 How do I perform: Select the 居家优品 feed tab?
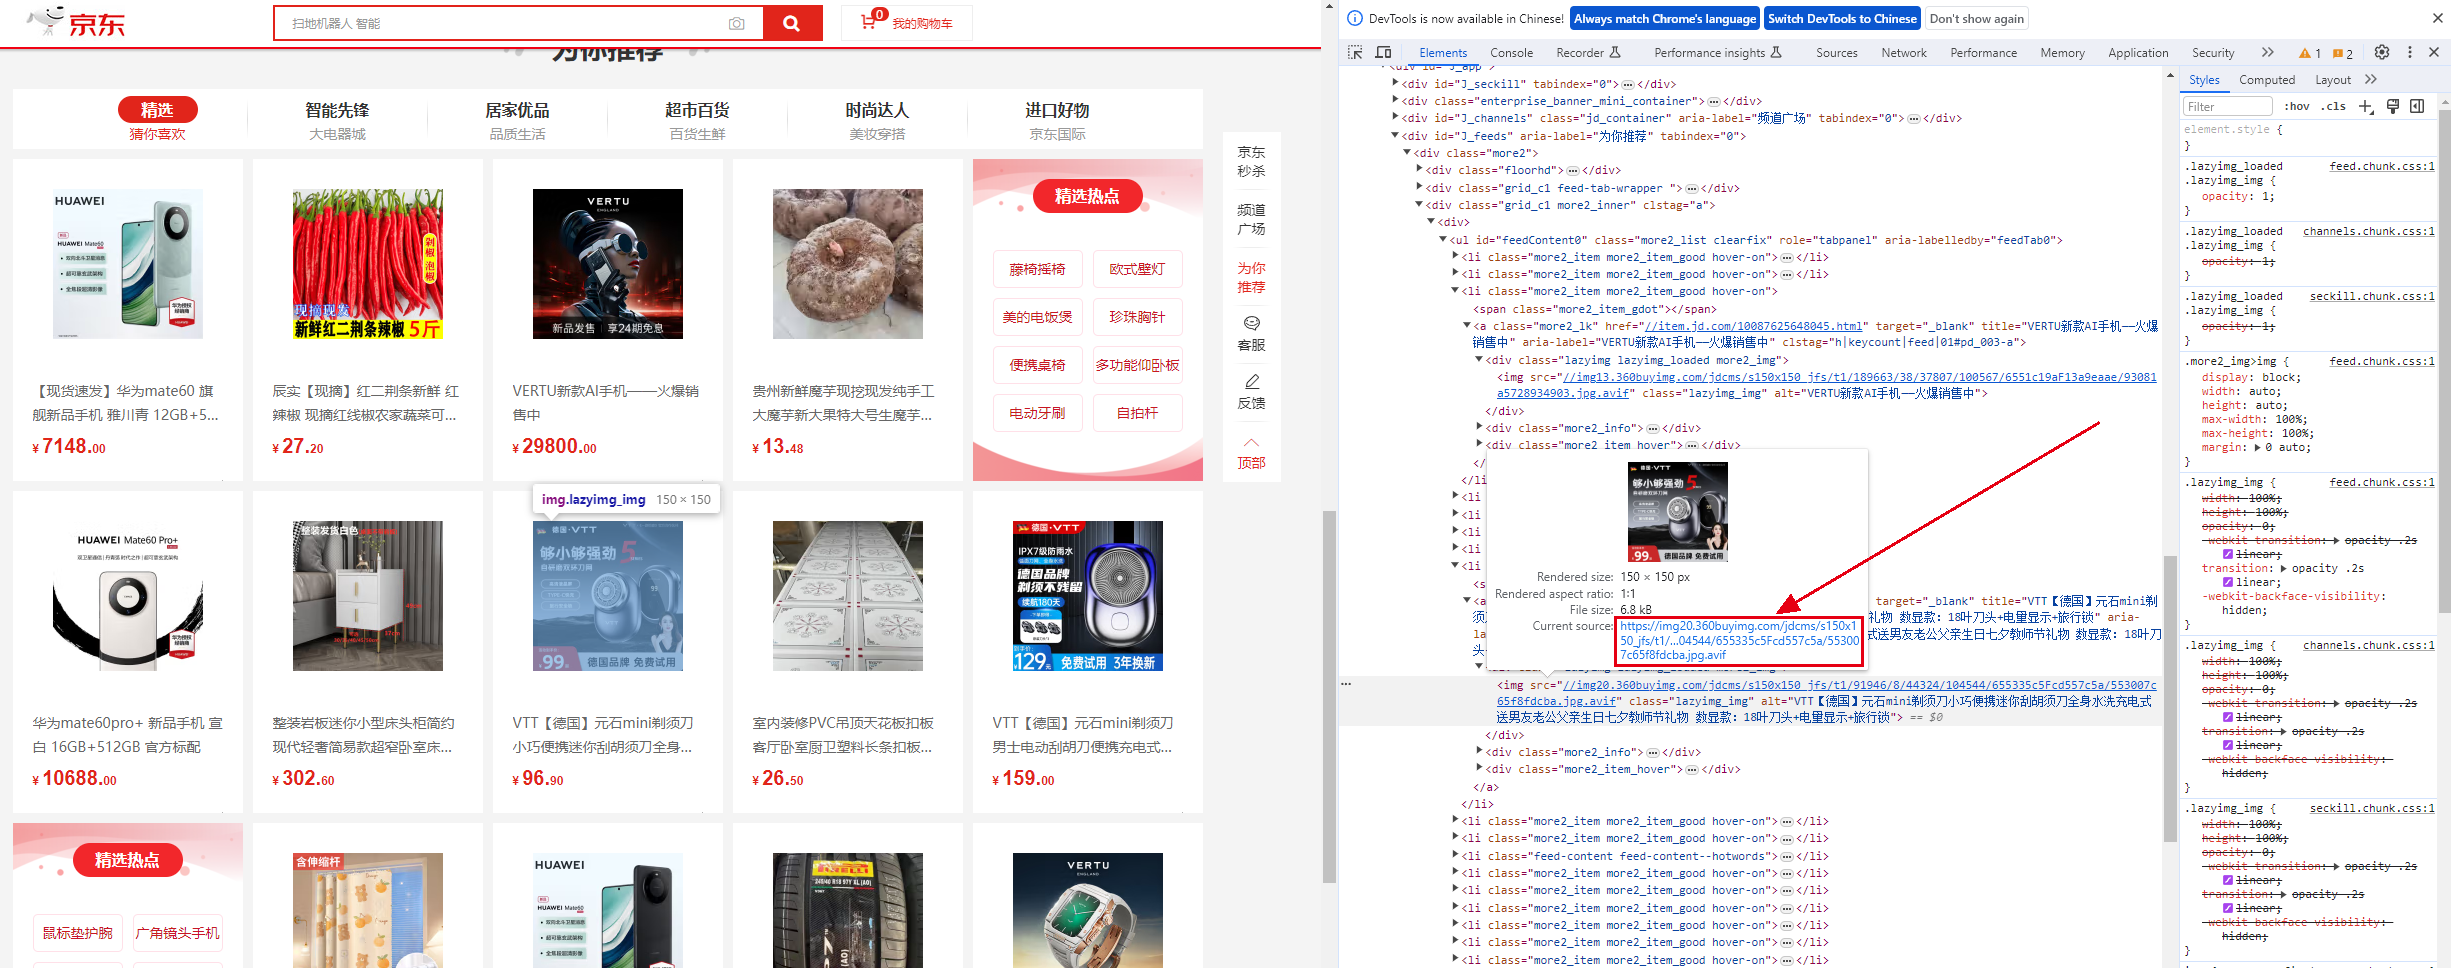click(517, 120)
